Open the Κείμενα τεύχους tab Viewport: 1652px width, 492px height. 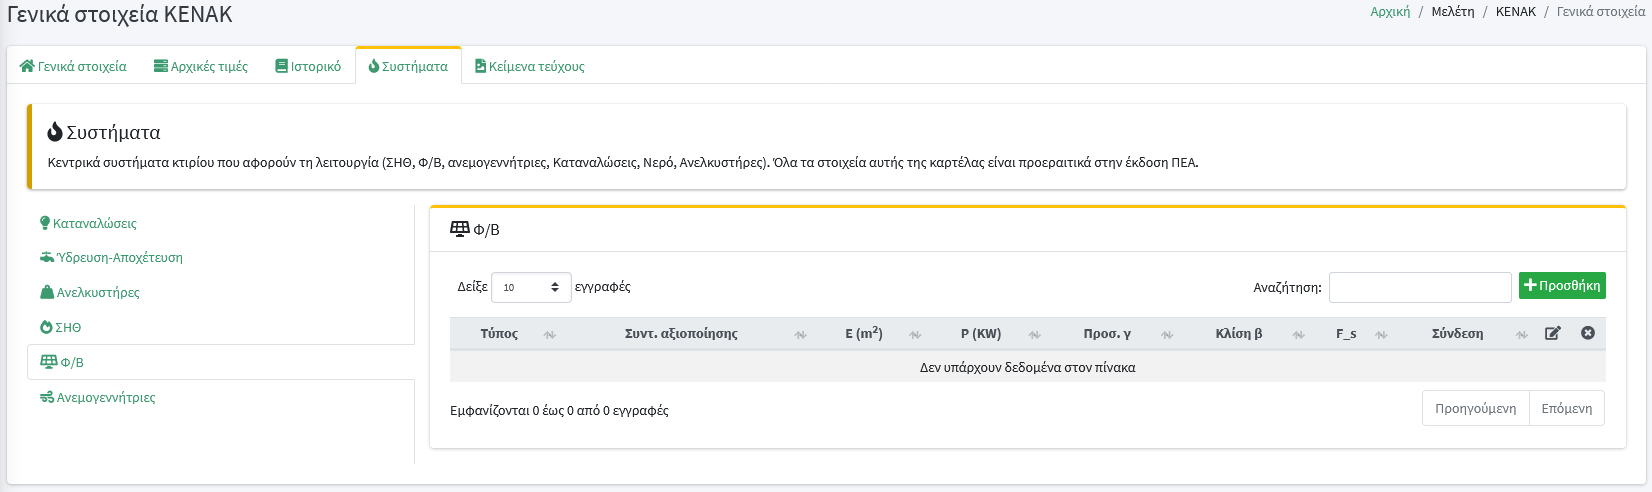tap(529, 66)
